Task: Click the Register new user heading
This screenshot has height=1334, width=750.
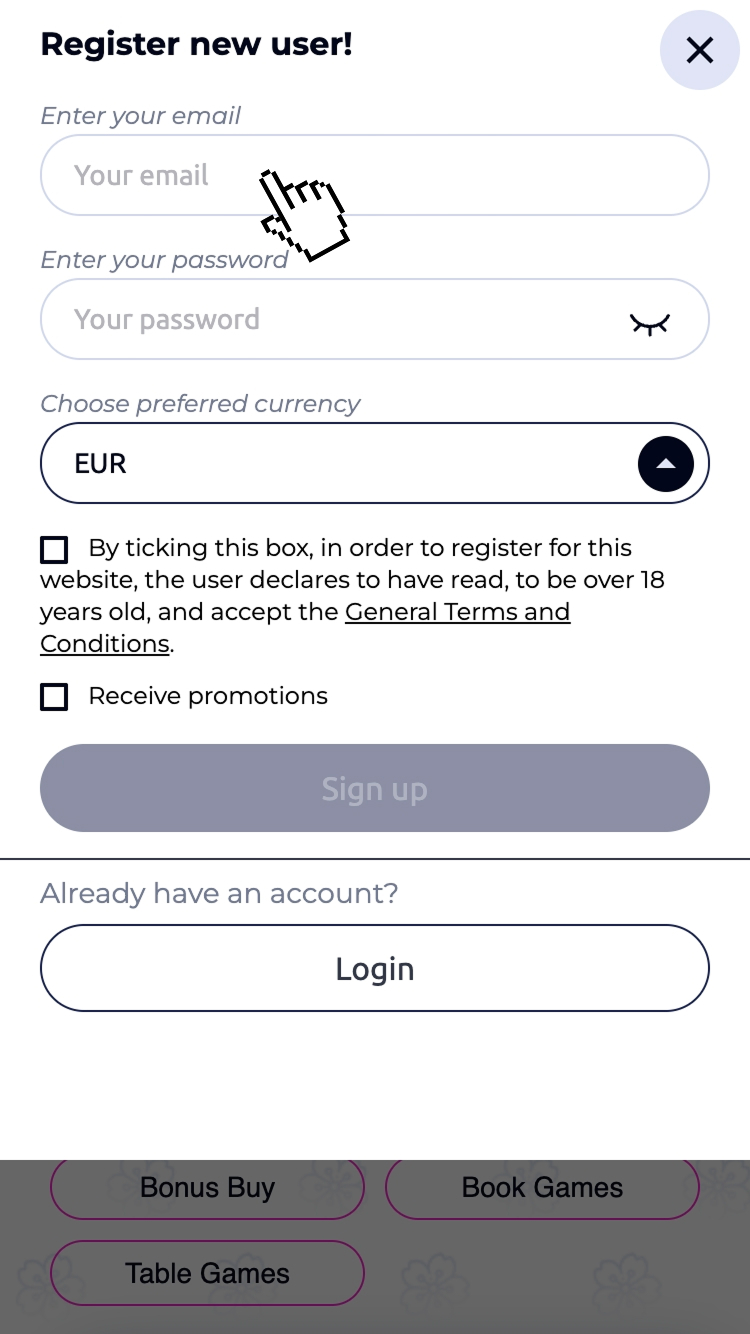Action: (196, 45)
